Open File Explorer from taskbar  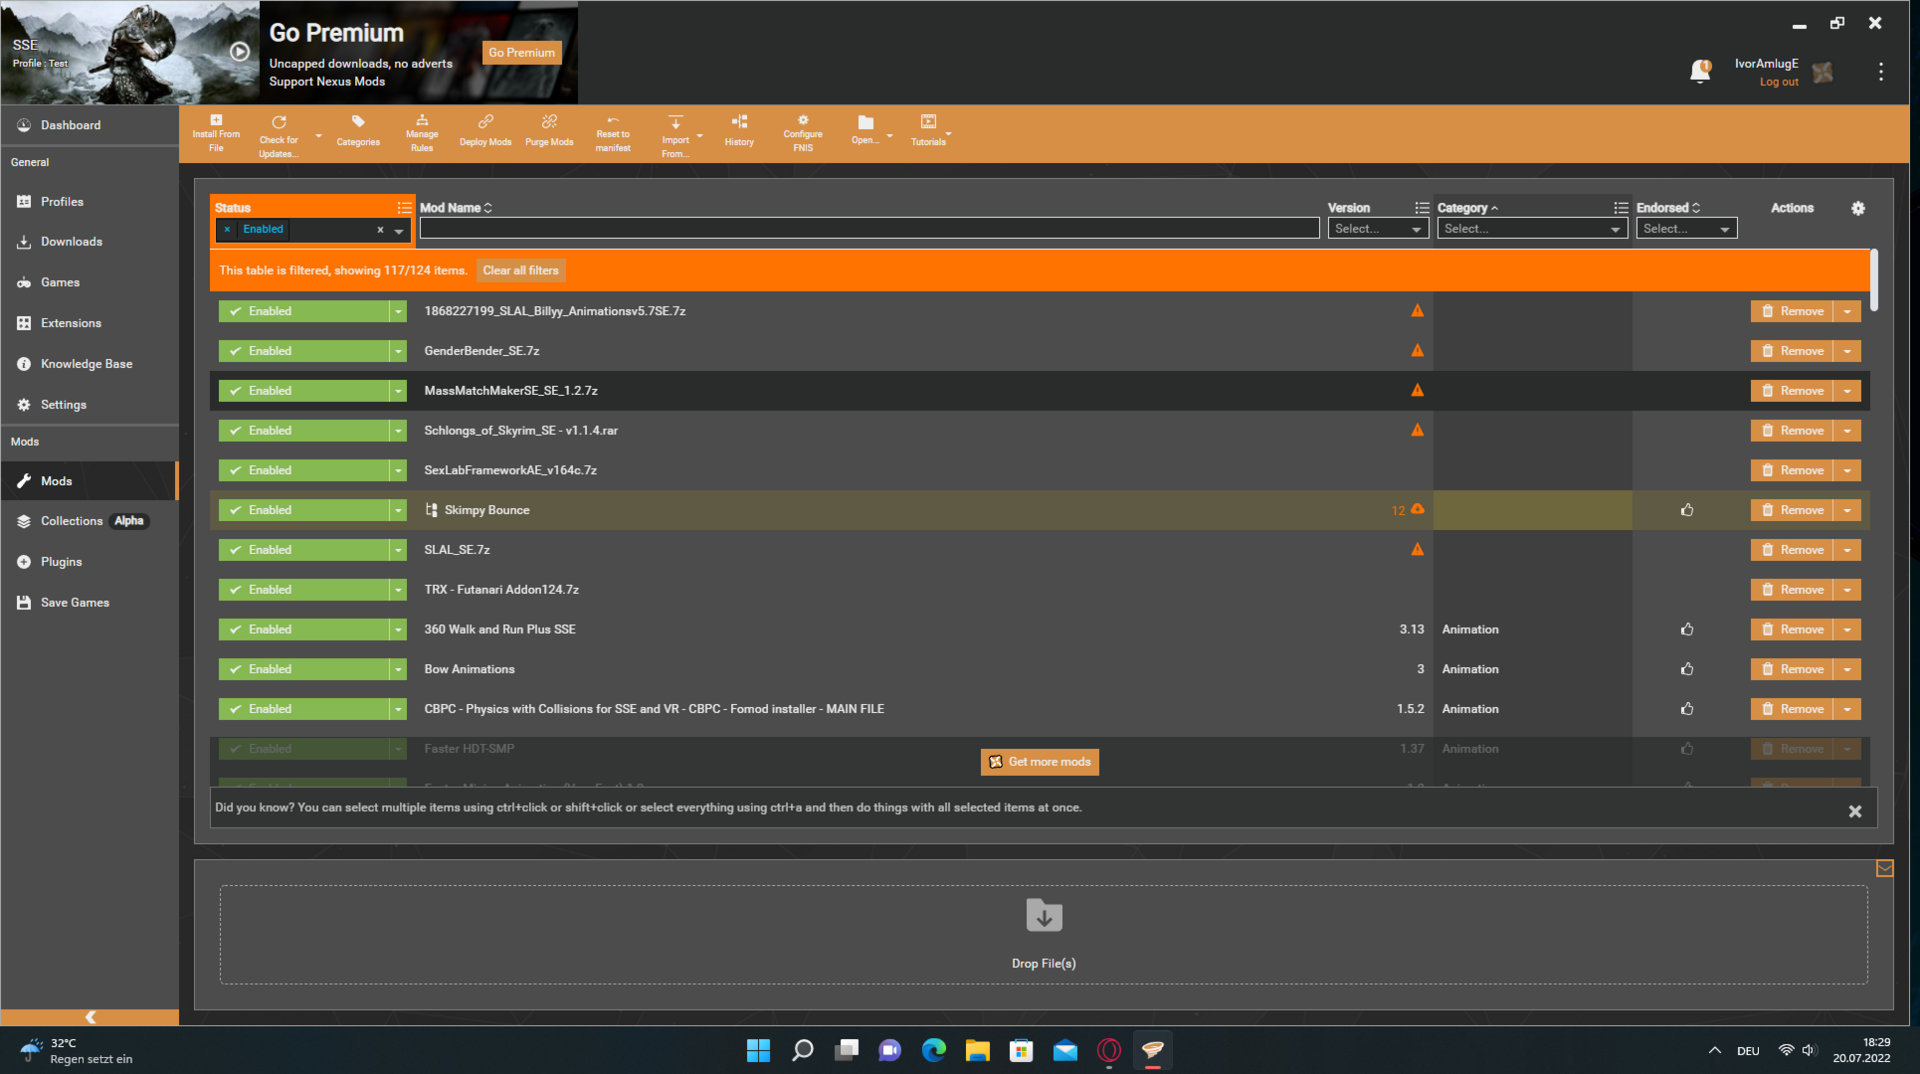[x=977, y=1050]
